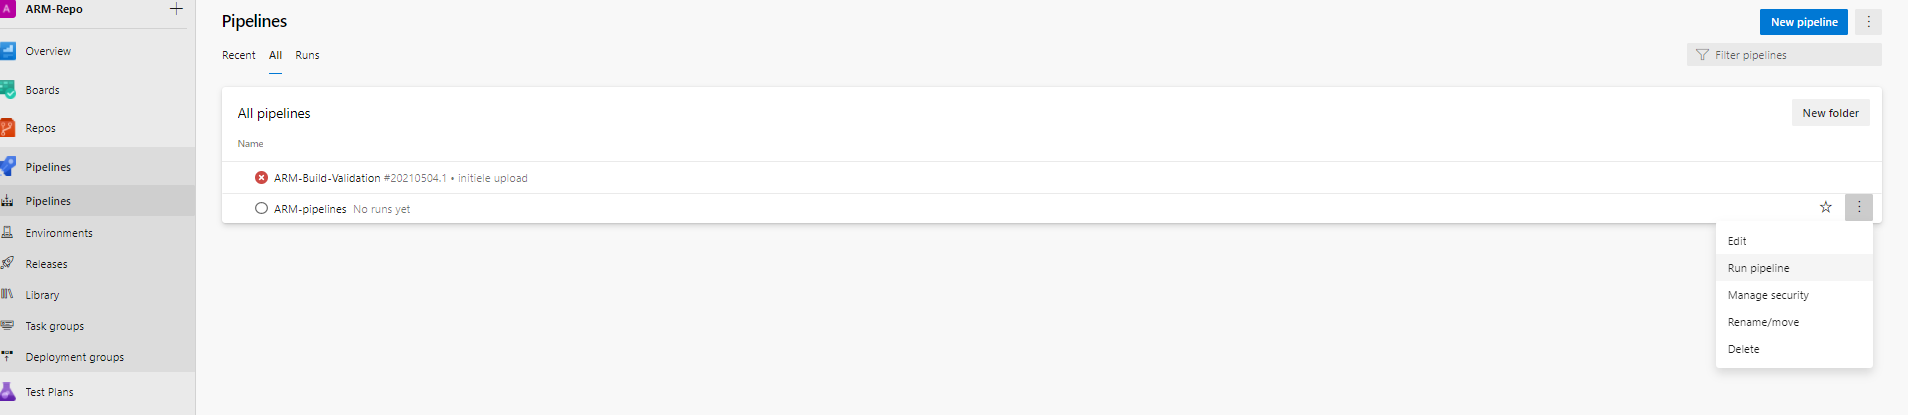The height and width of the screenshot is (415, 1908).
Task: Switch to the Recent tab
Action: pos(238,55)
